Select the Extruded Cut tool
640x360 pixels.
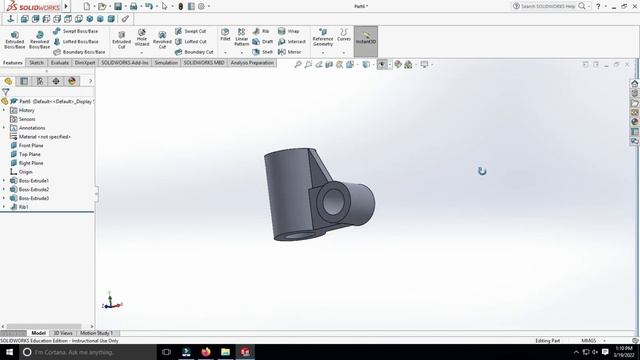point(122,40)
